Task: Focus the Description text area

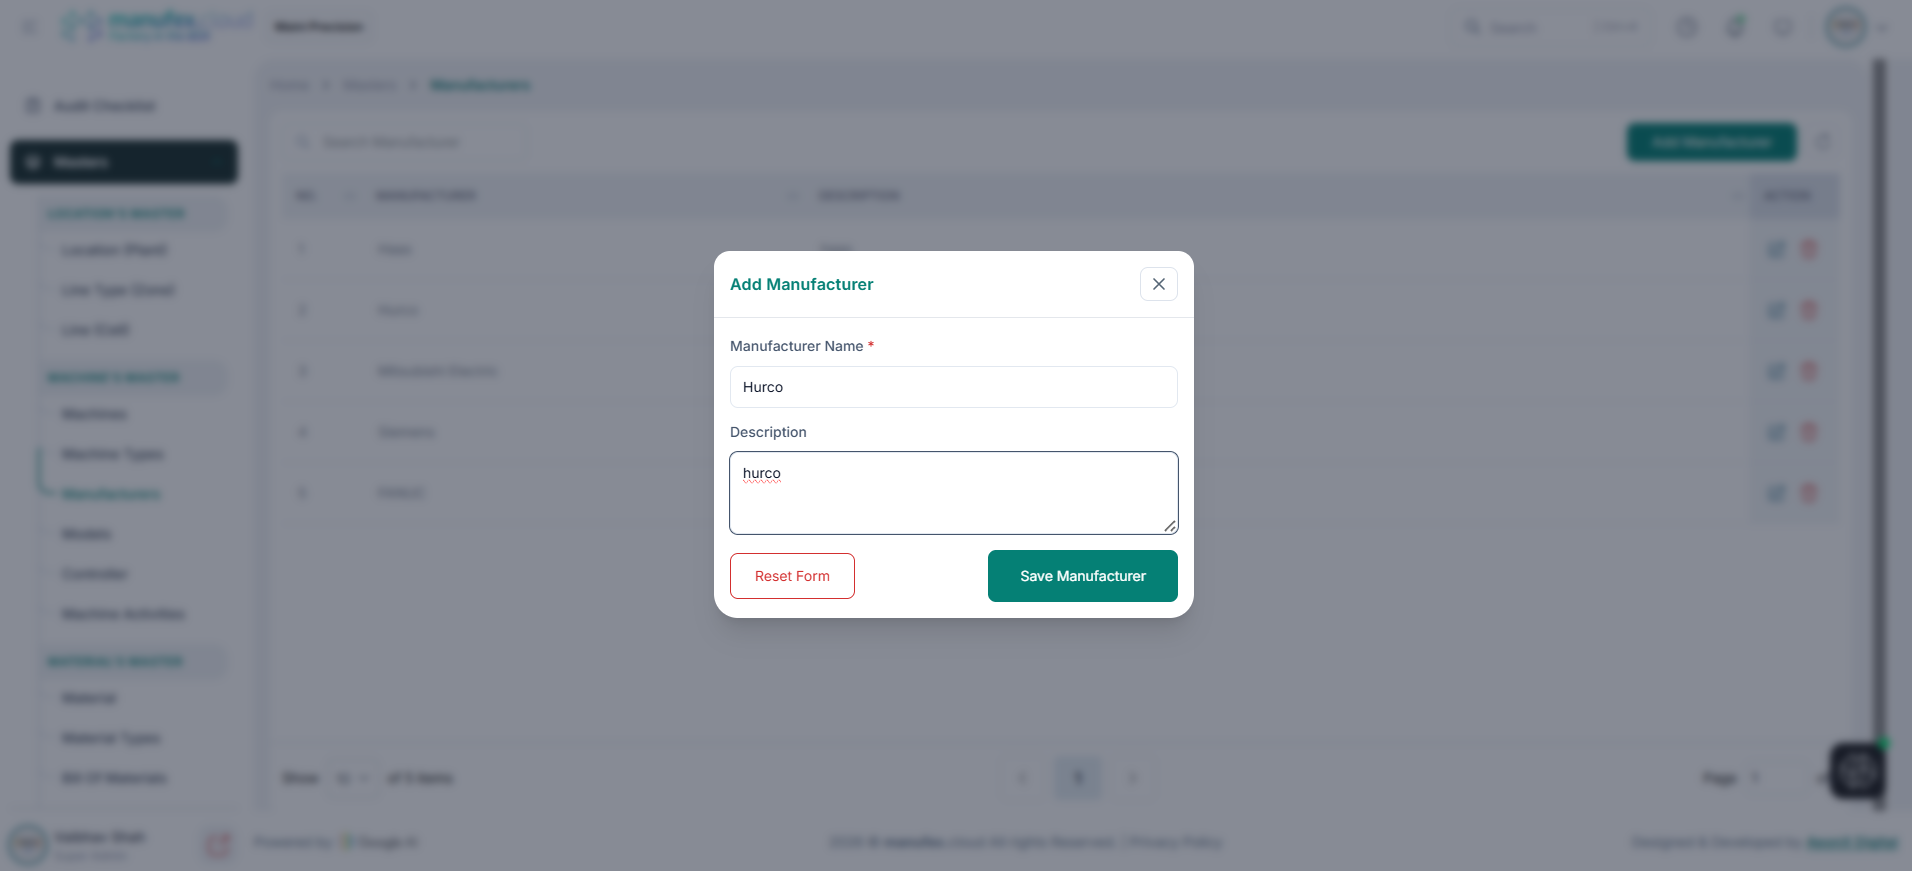Action: point(953,492)
